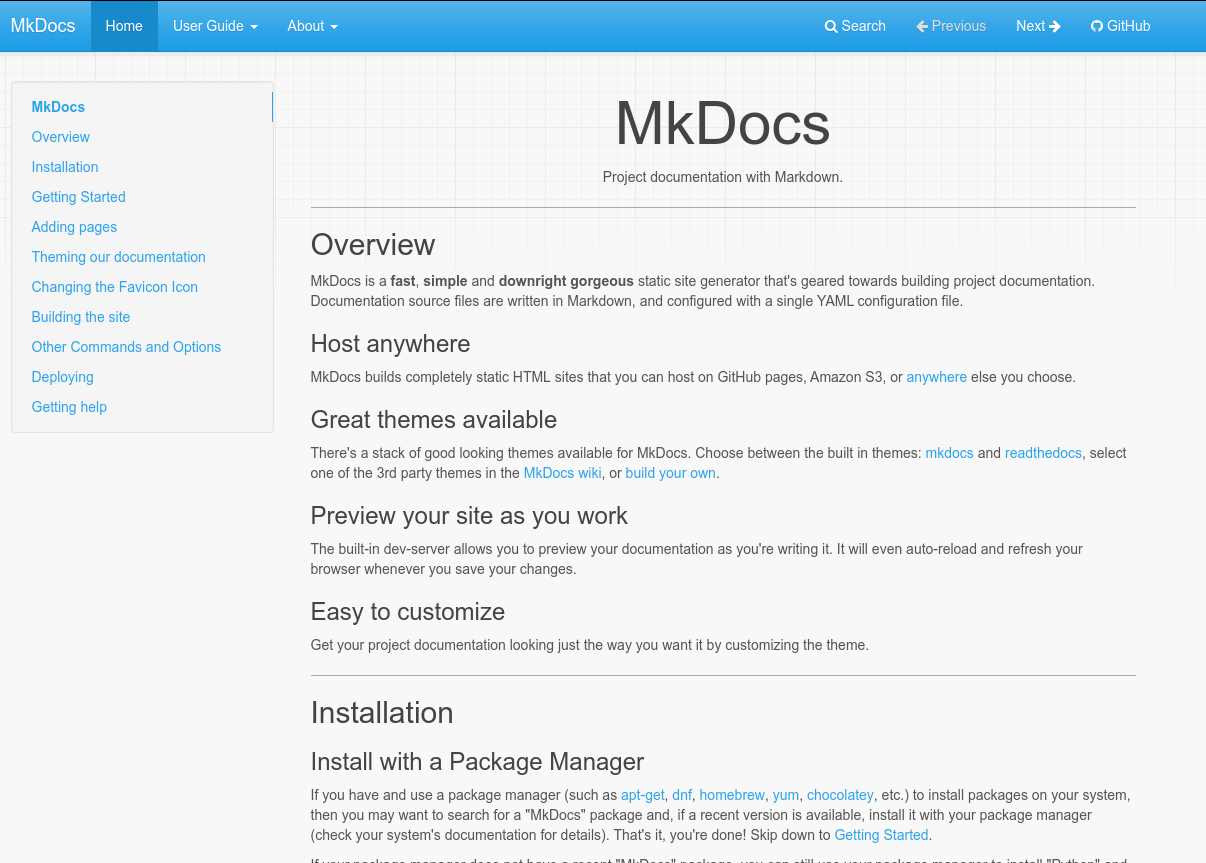Open Other Commands and Options entry
The height and width of the screenshot is (863, 1206).
pyautogui.click(x=127, y=347)
